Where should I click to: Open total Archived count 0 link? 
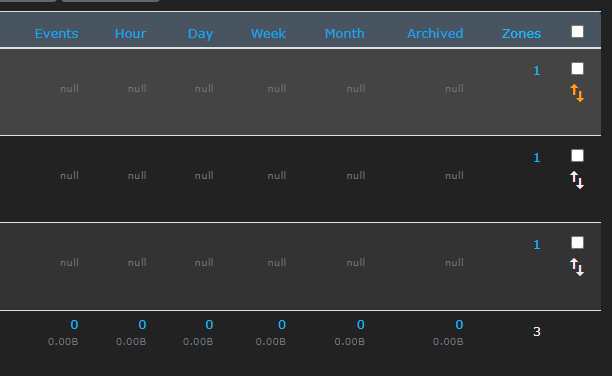tap(459, 325)
